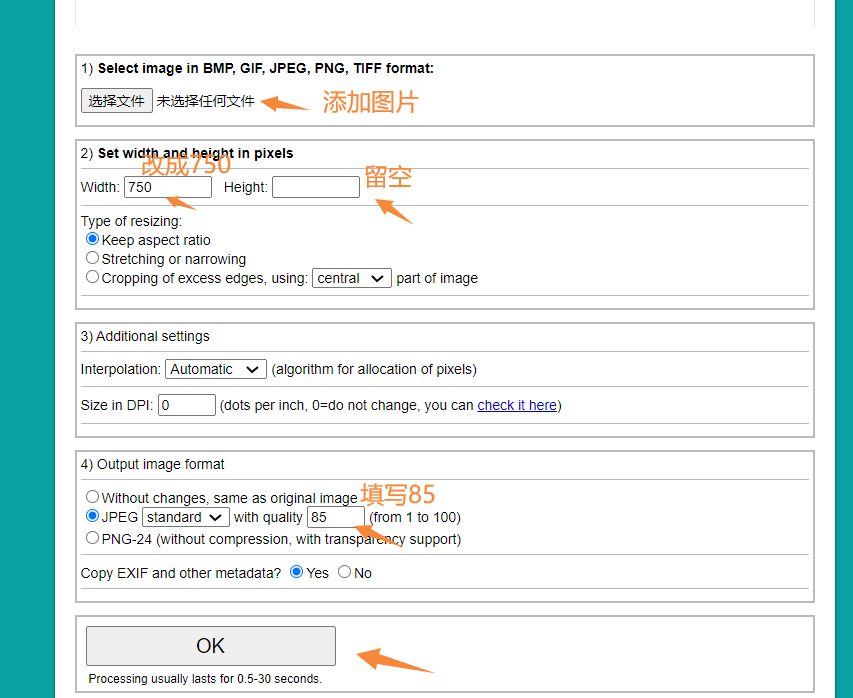Choose No for copying EXIF metadata

tap(344, 572)
